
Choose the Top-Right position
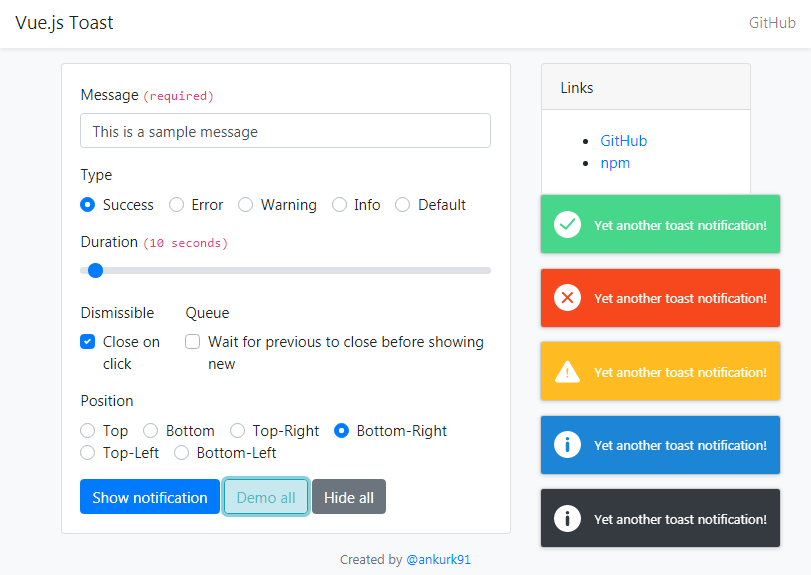coord(237,431)
